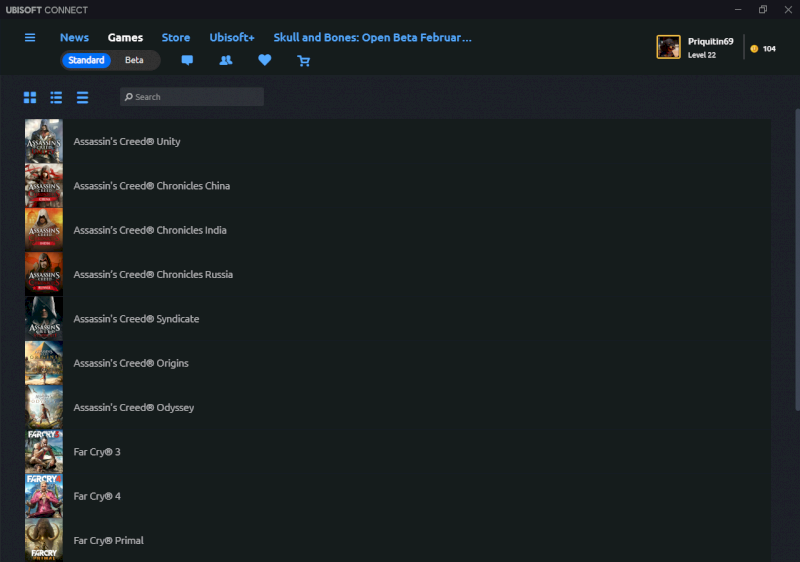Open Far Cry 3 cover thumbnail
The width and height of the screenshot is (800, 562).
[44, 452]
